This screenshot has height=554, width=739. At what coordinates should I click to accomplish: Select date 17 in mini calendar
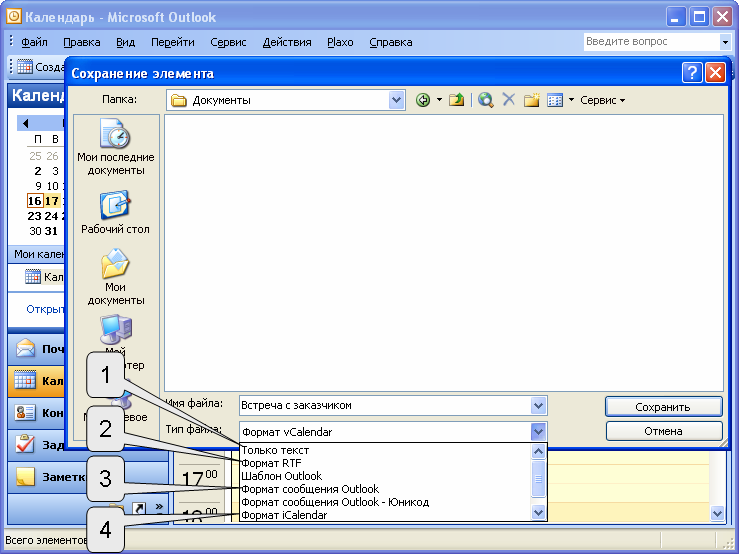point(51,201)
